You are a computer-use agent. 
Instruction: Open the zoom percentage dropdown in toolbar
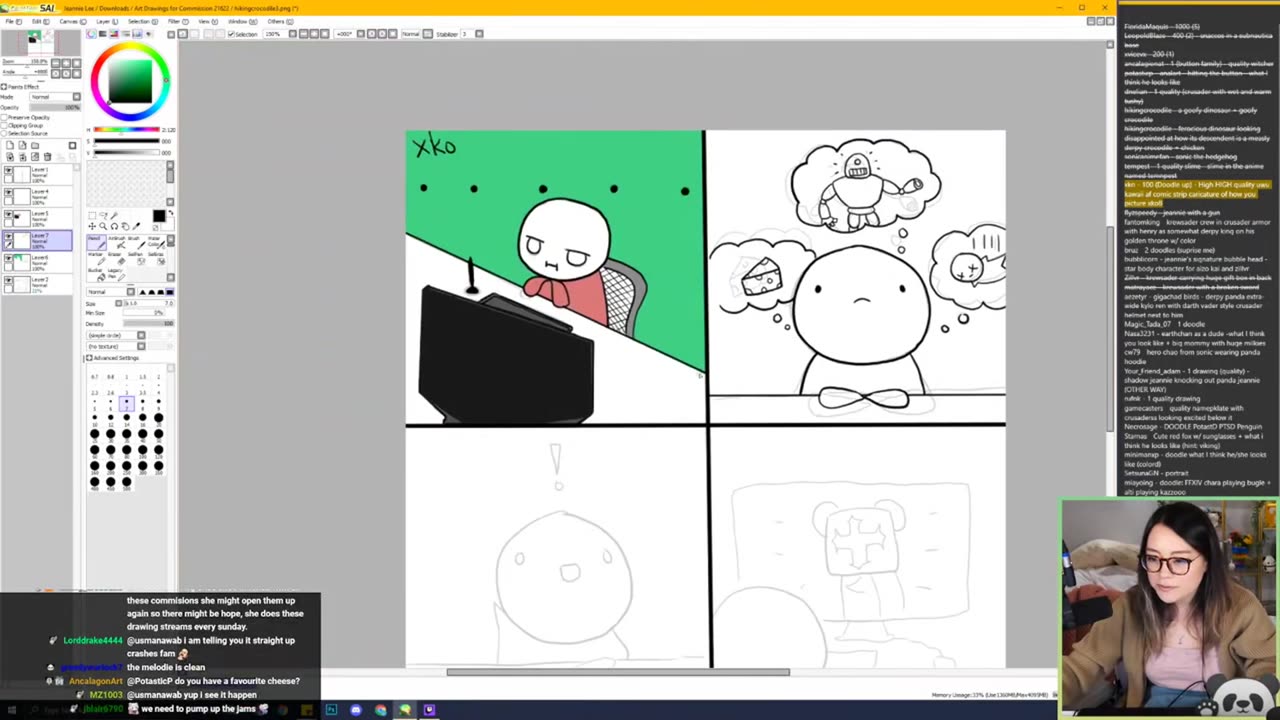[292, 34]
